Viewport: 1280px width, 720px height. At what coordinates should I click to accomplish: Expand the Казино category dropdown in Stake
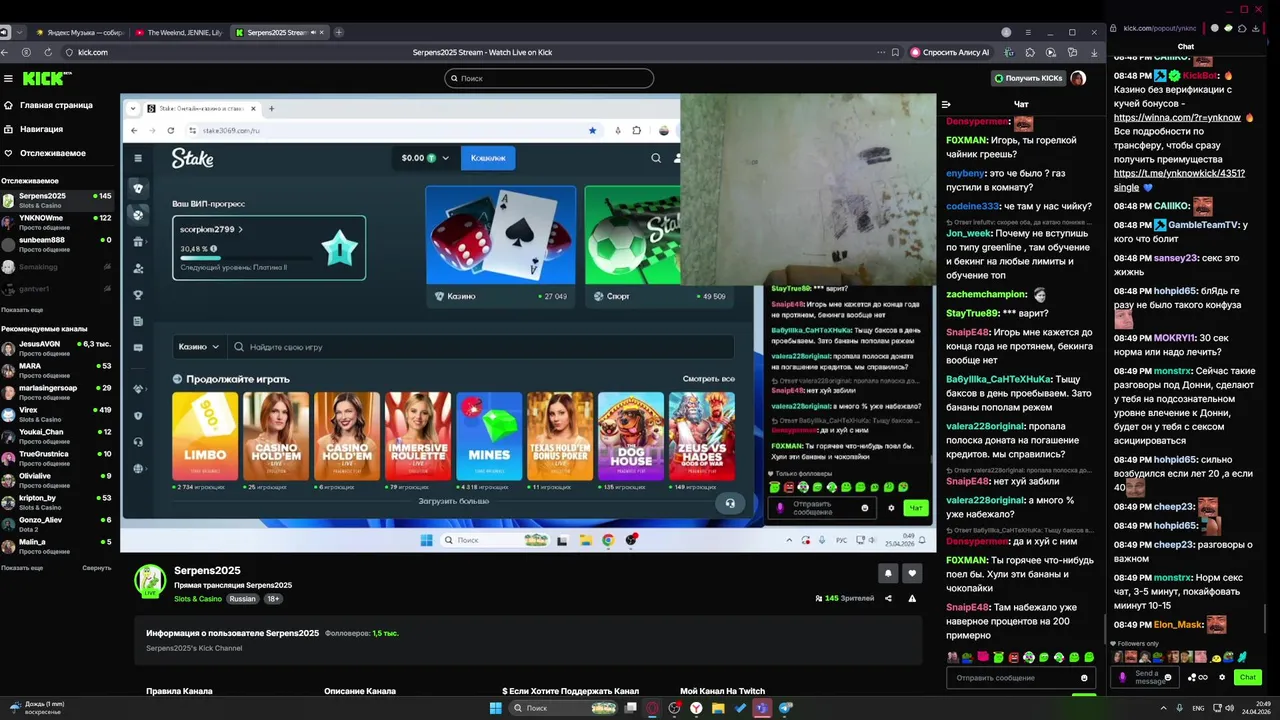coord(199,347)
